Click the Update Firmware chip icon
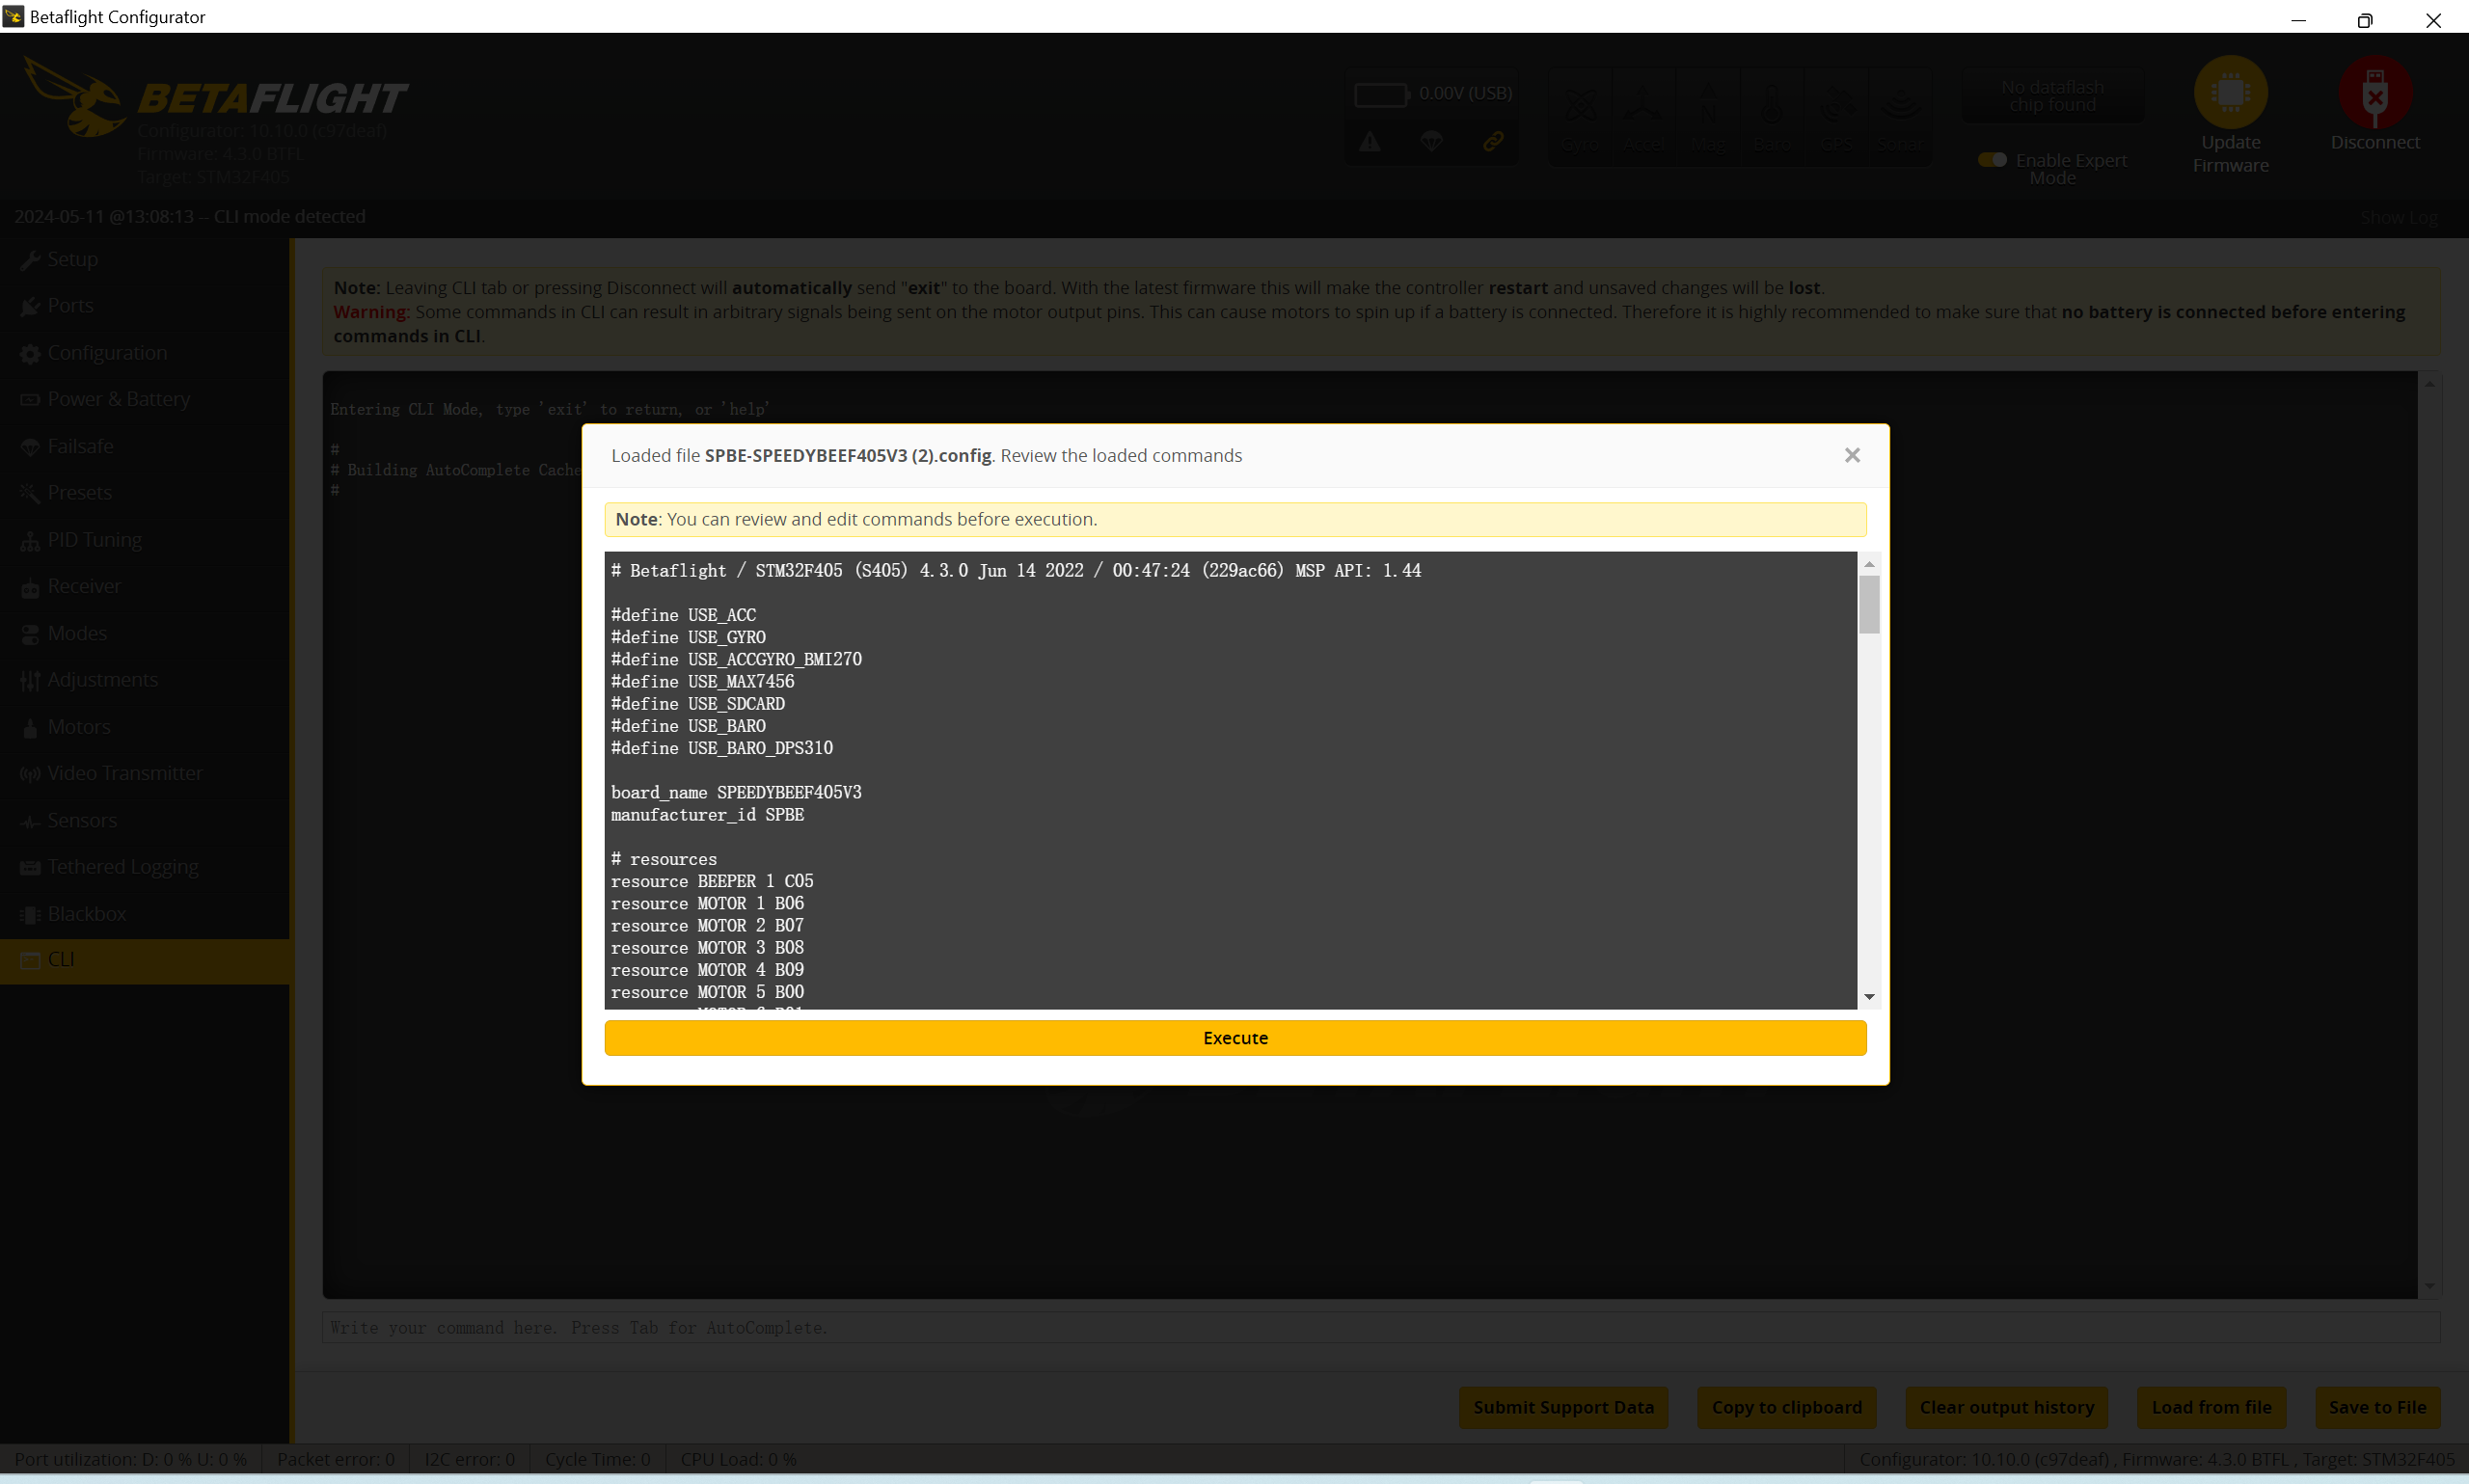This screenshot has width=2469, height=1484. pos(2231,92)
